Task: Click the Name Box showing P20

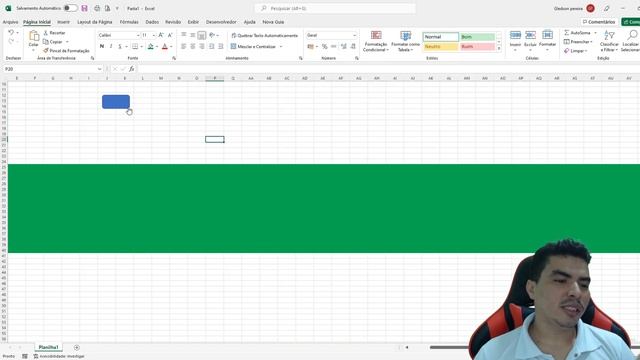Action: click(x=51, y=69)
